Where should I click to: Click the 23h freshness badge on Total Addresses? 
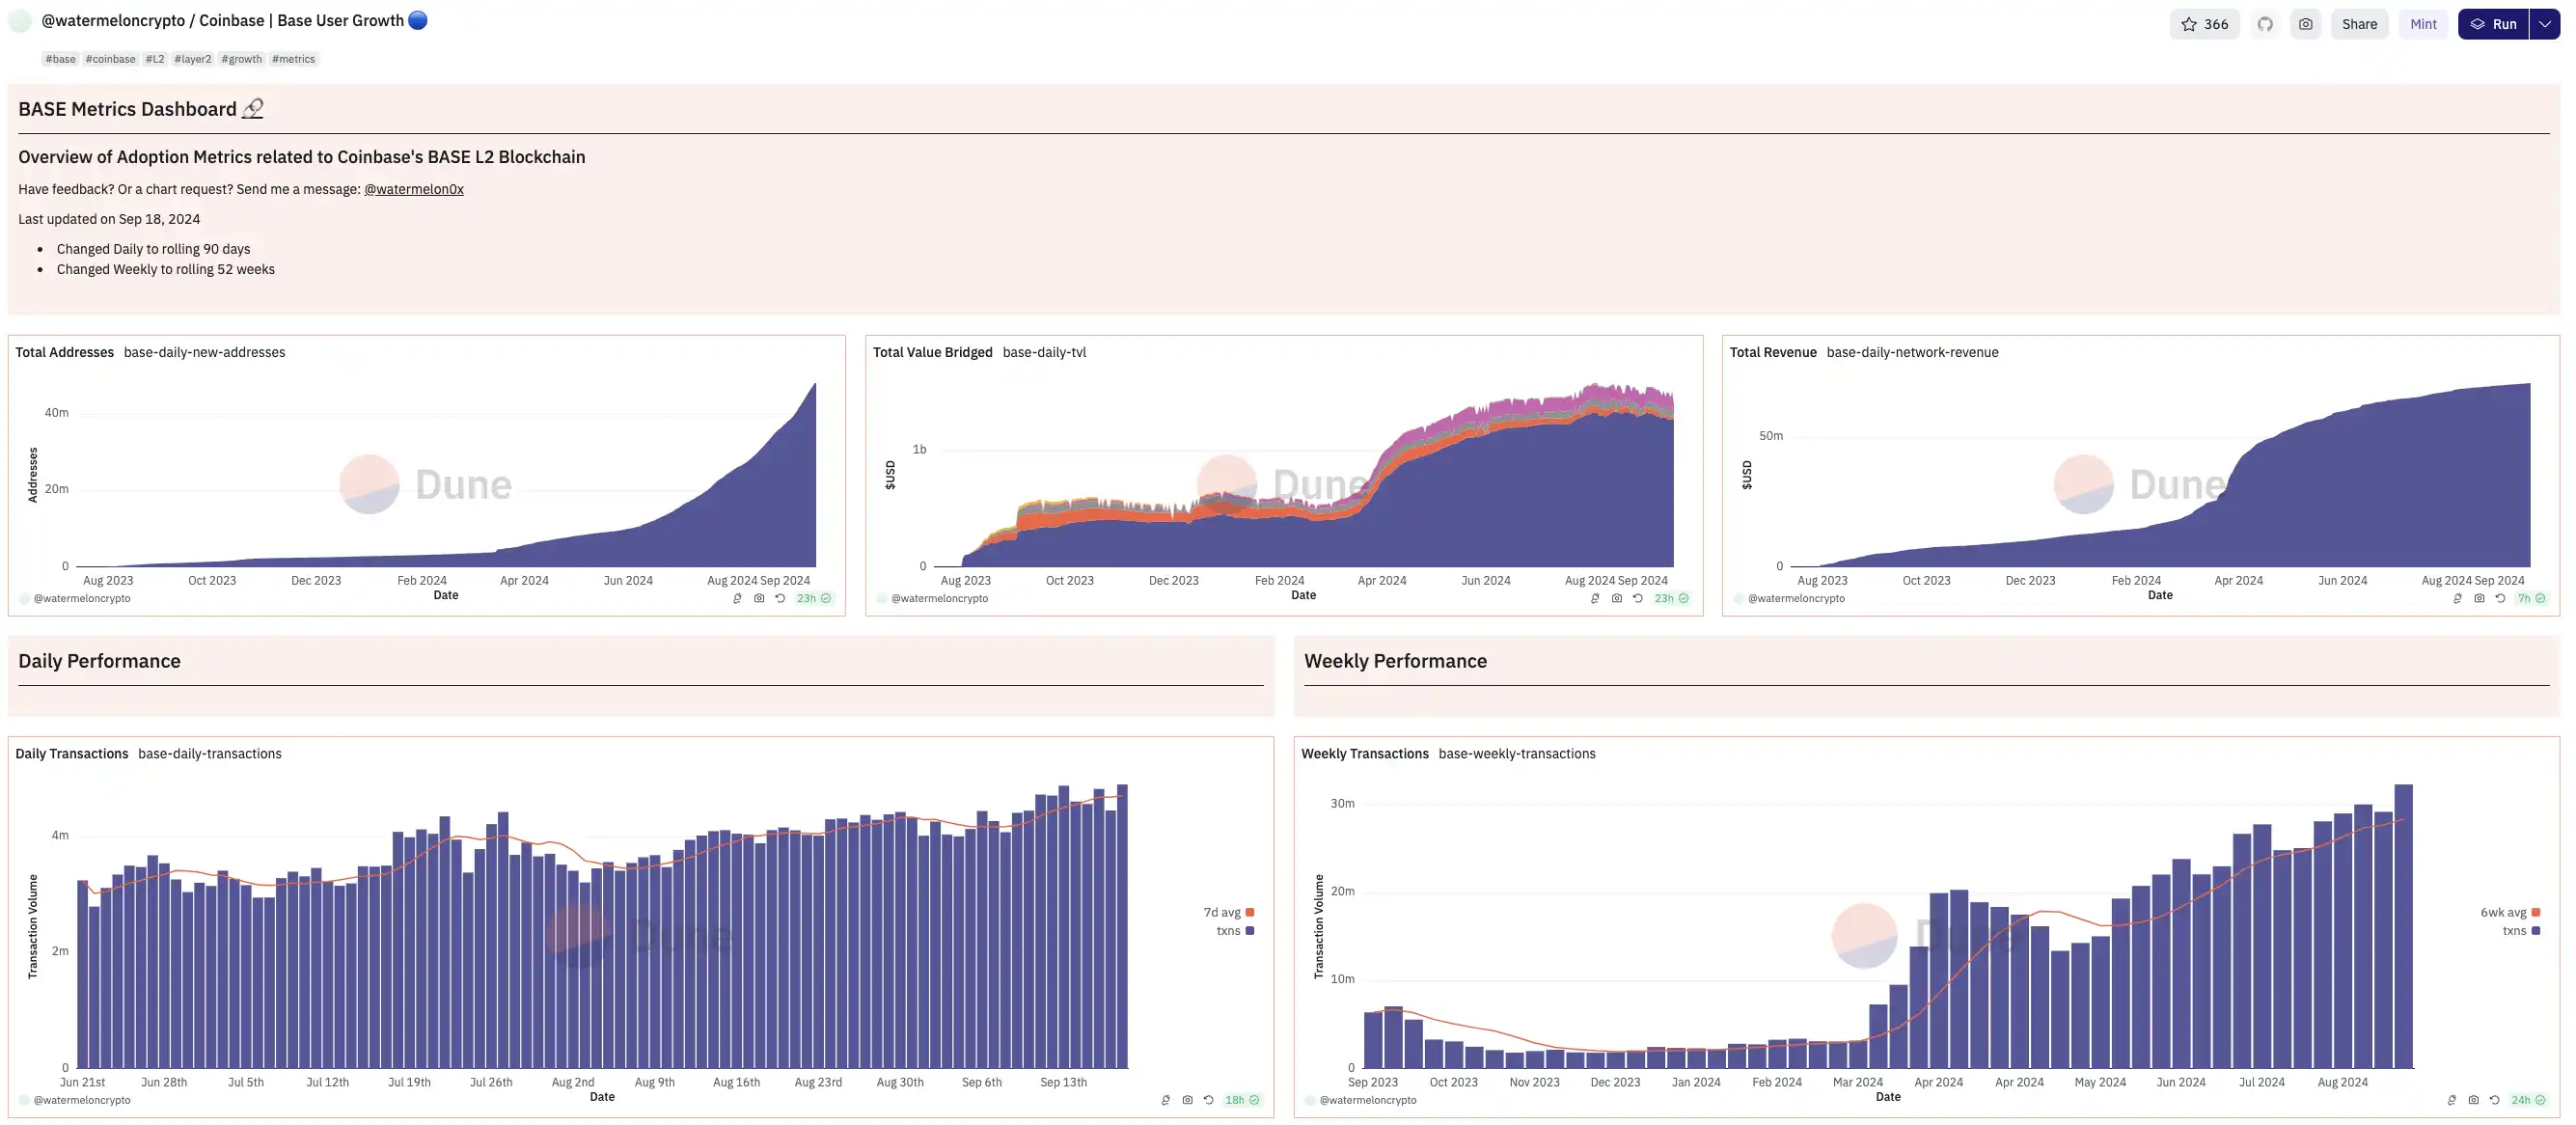point(813,598)
